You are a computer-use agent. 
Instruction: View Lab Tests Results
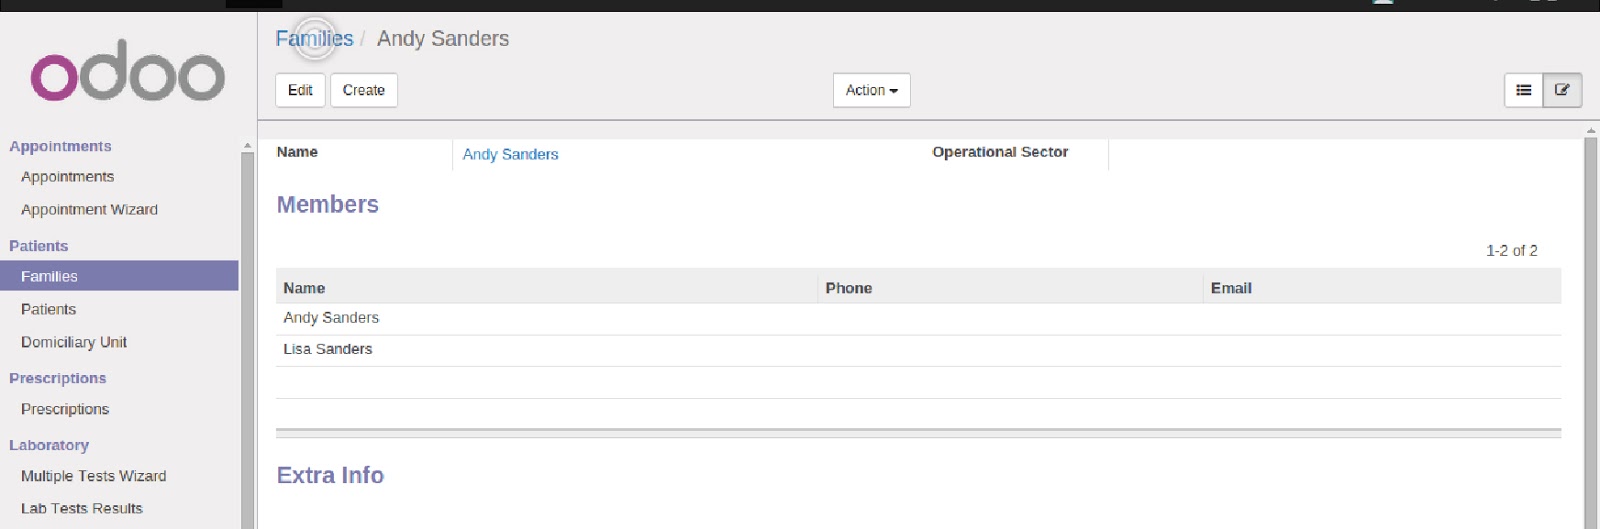[x=82, y=508]
